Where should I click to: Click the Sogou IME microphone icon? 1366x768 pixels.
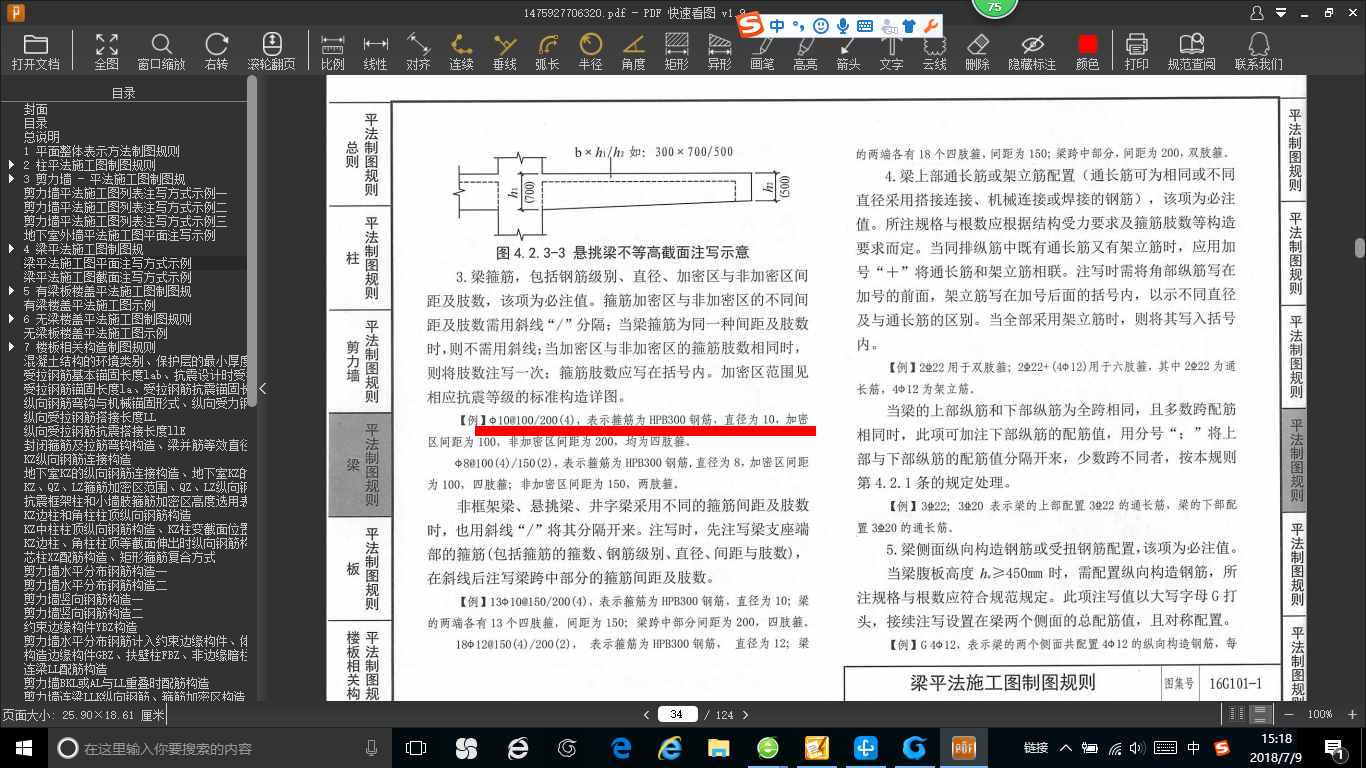click(x=843, y=25)
